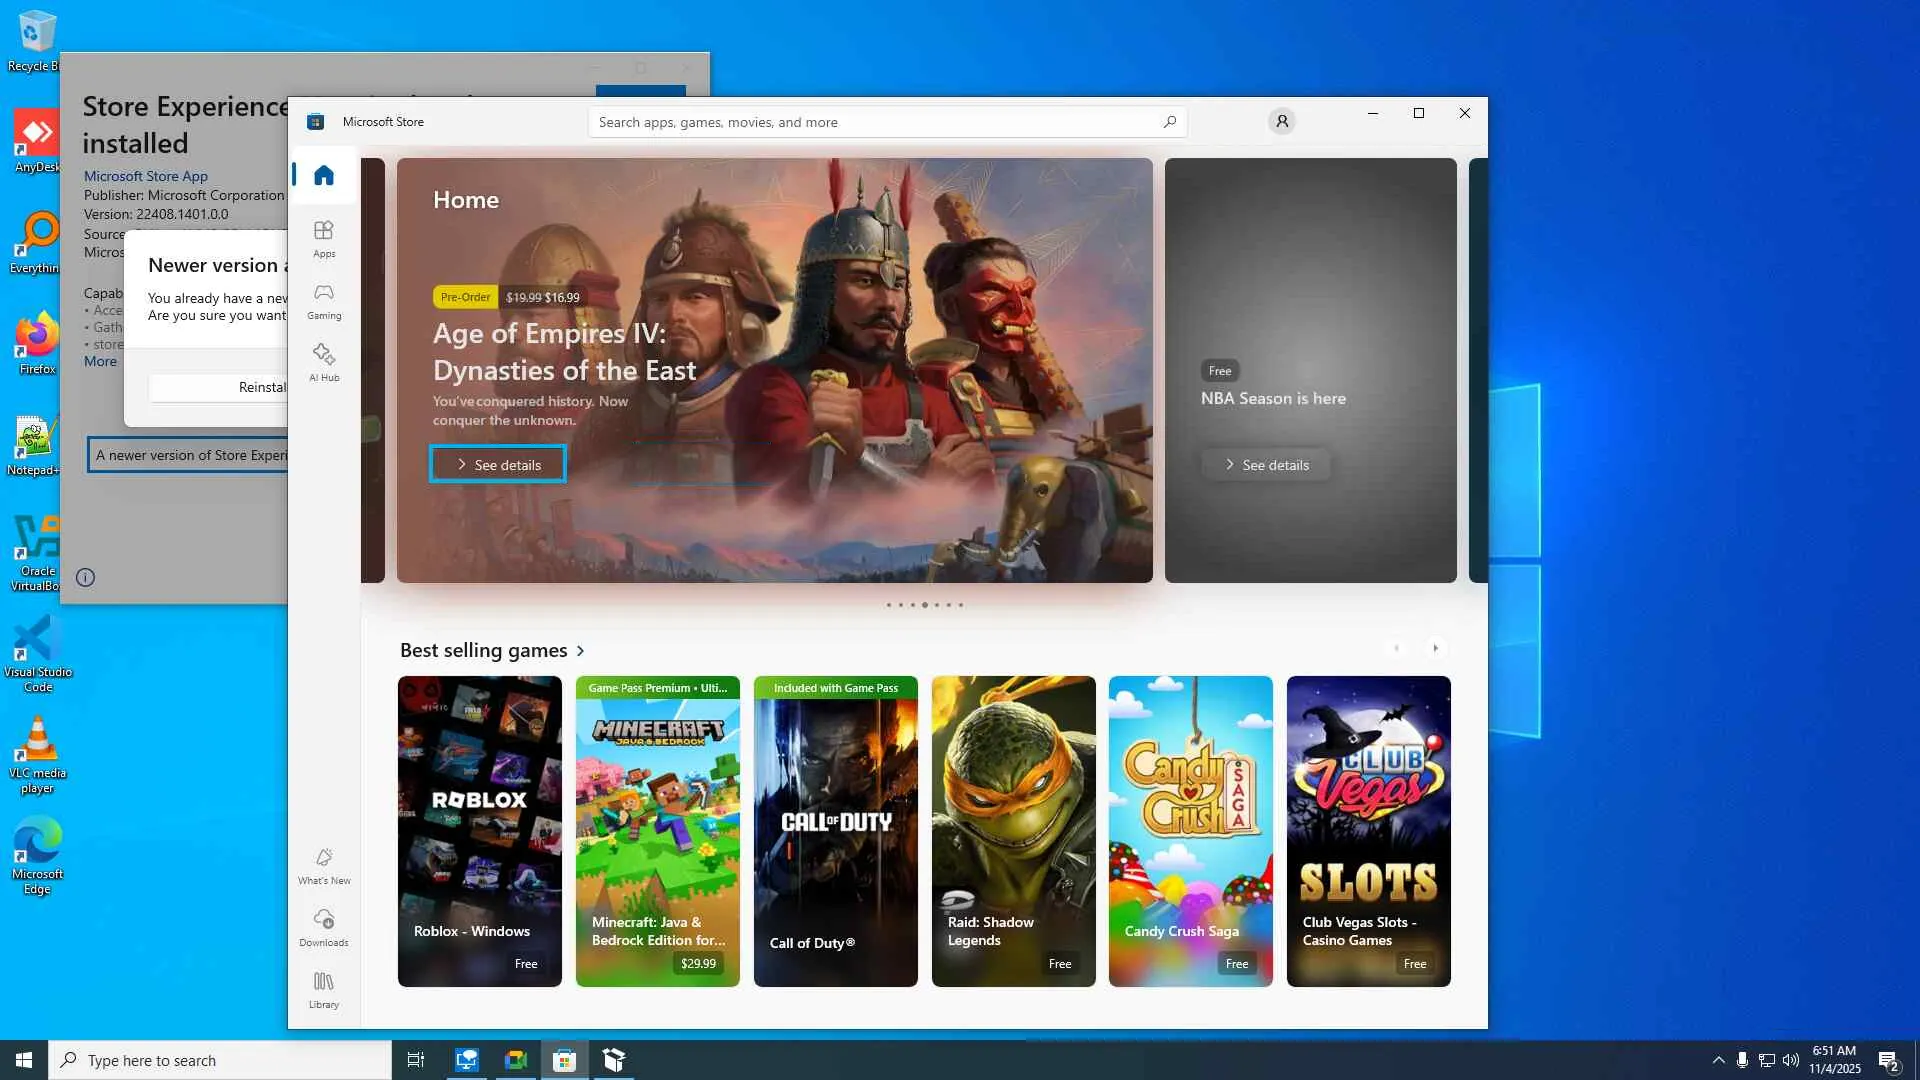Click Microsoft Store icon in taskbar

[x=564, y=1060]
